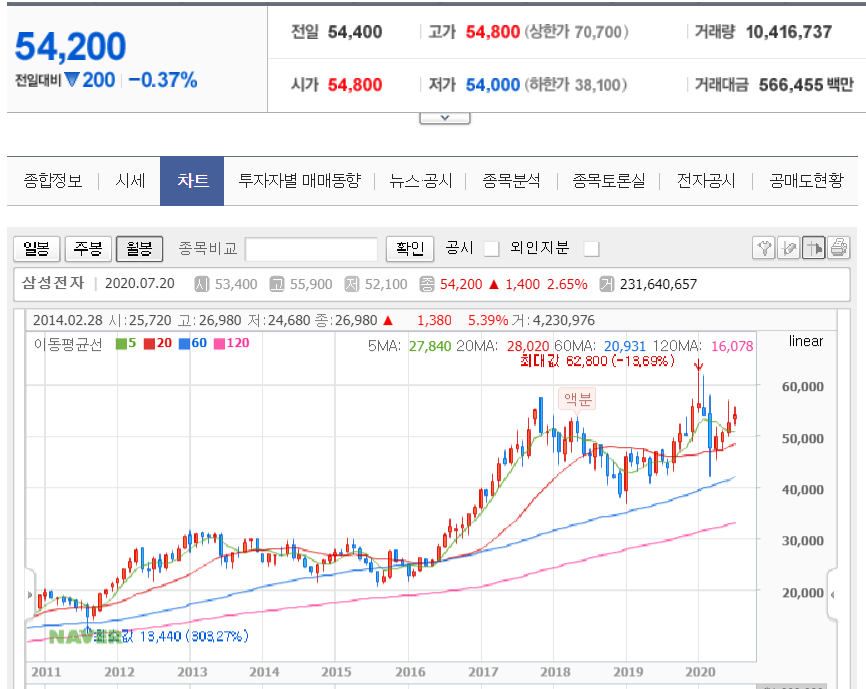Screen dimensions: 866x689
Task: Switch to 일봉 daily candle view
Action: click(36, 248)
